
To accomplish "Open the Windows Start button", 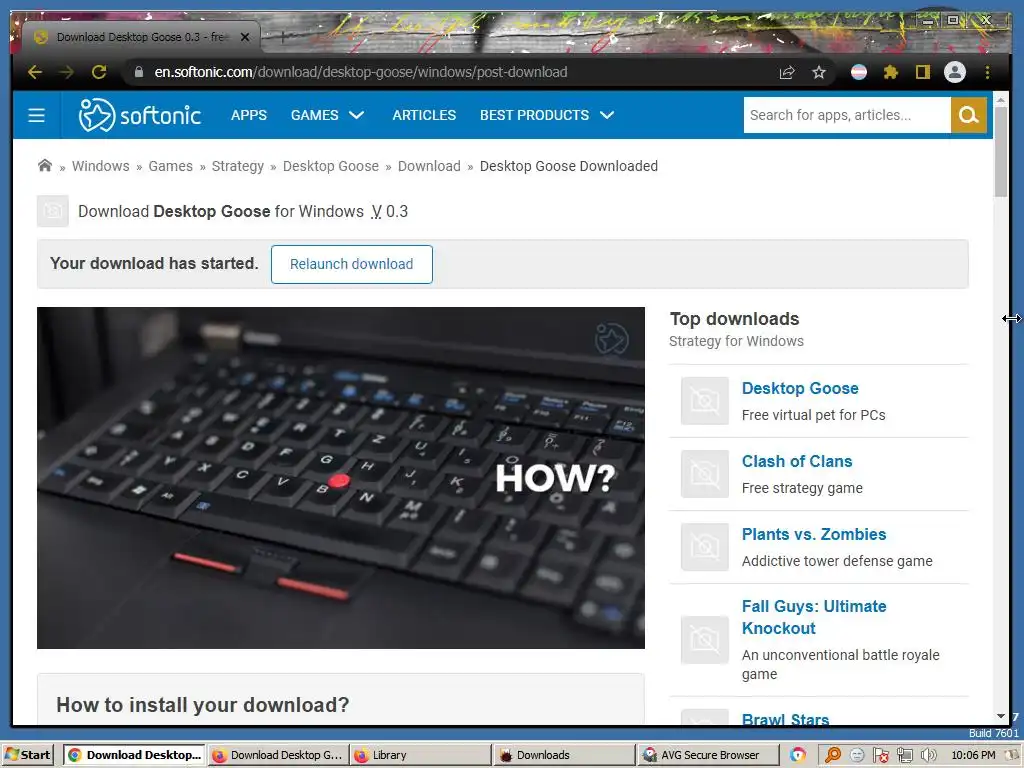I will point(27,755).
